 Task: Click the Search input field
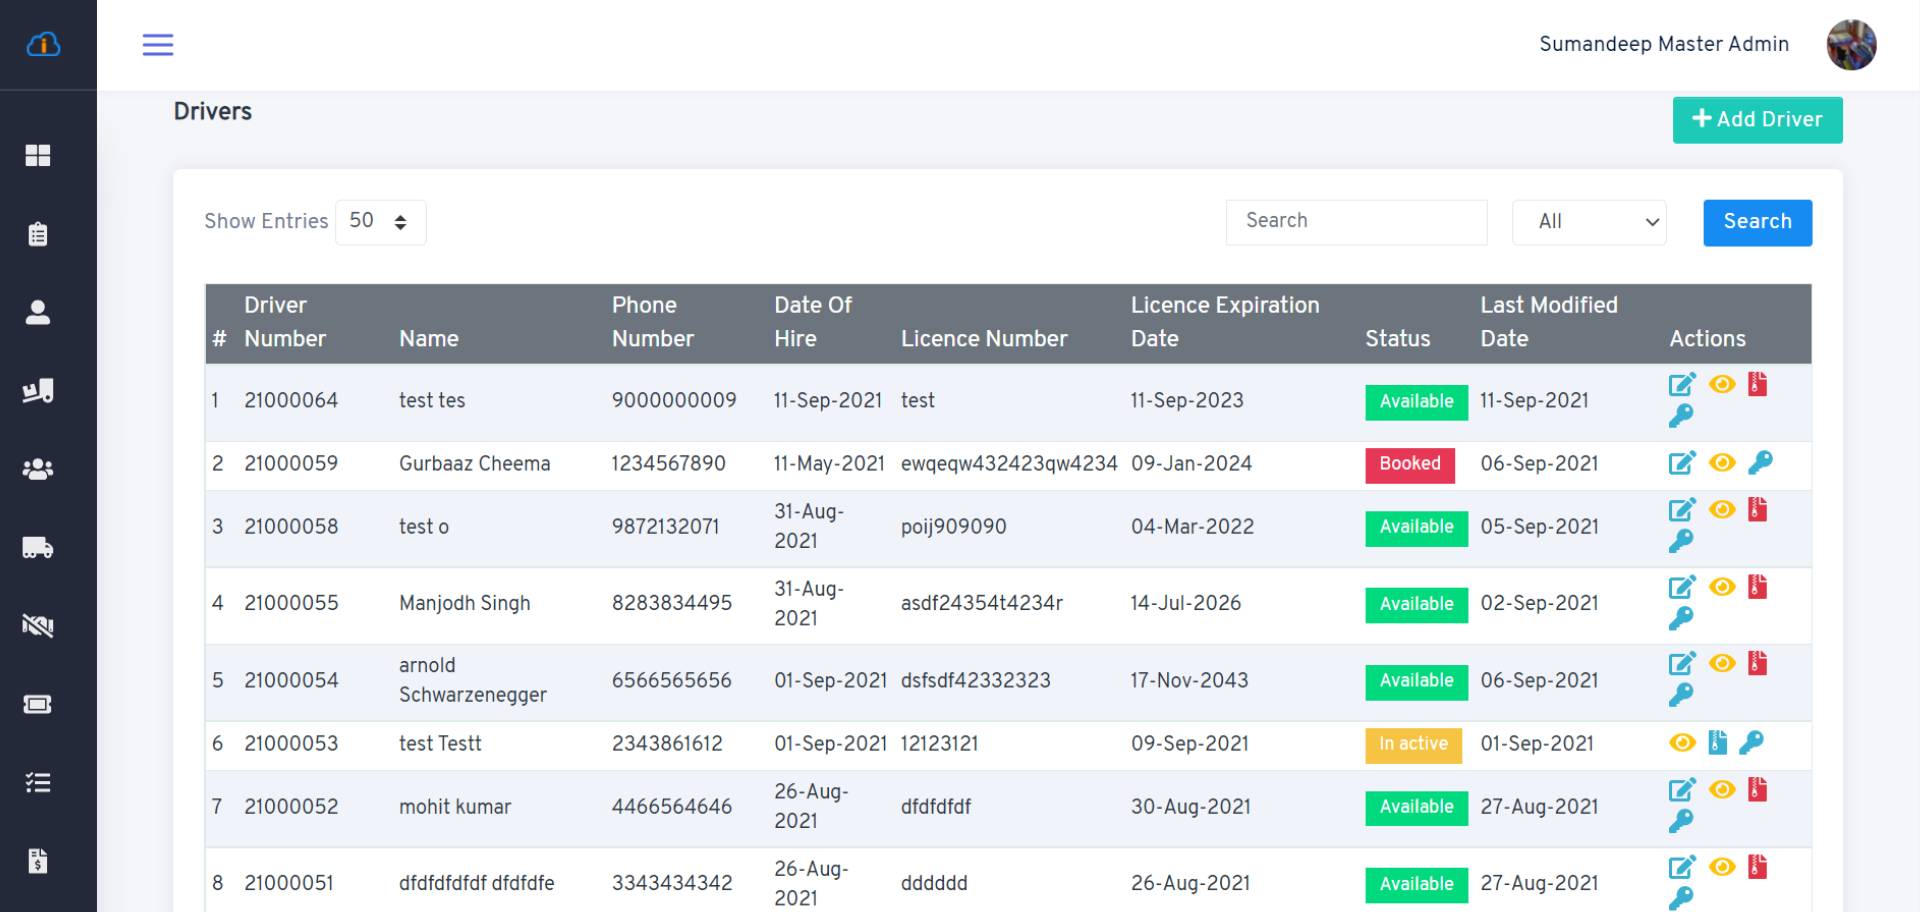[1356, 222]
